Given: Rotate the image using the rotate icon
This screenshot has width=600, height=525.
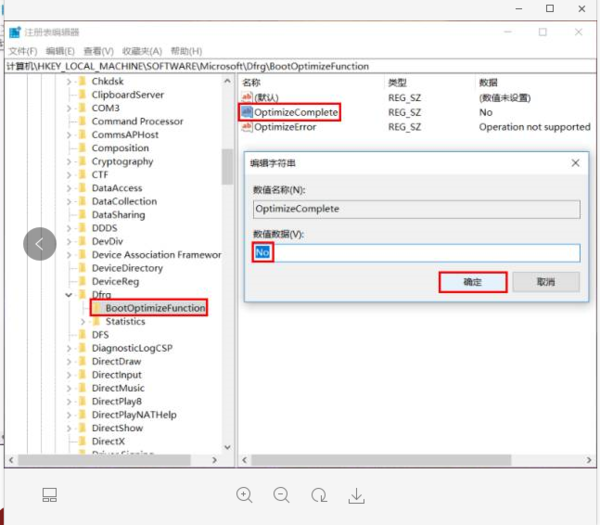Looking at the screenshot, I should [319, 495].
